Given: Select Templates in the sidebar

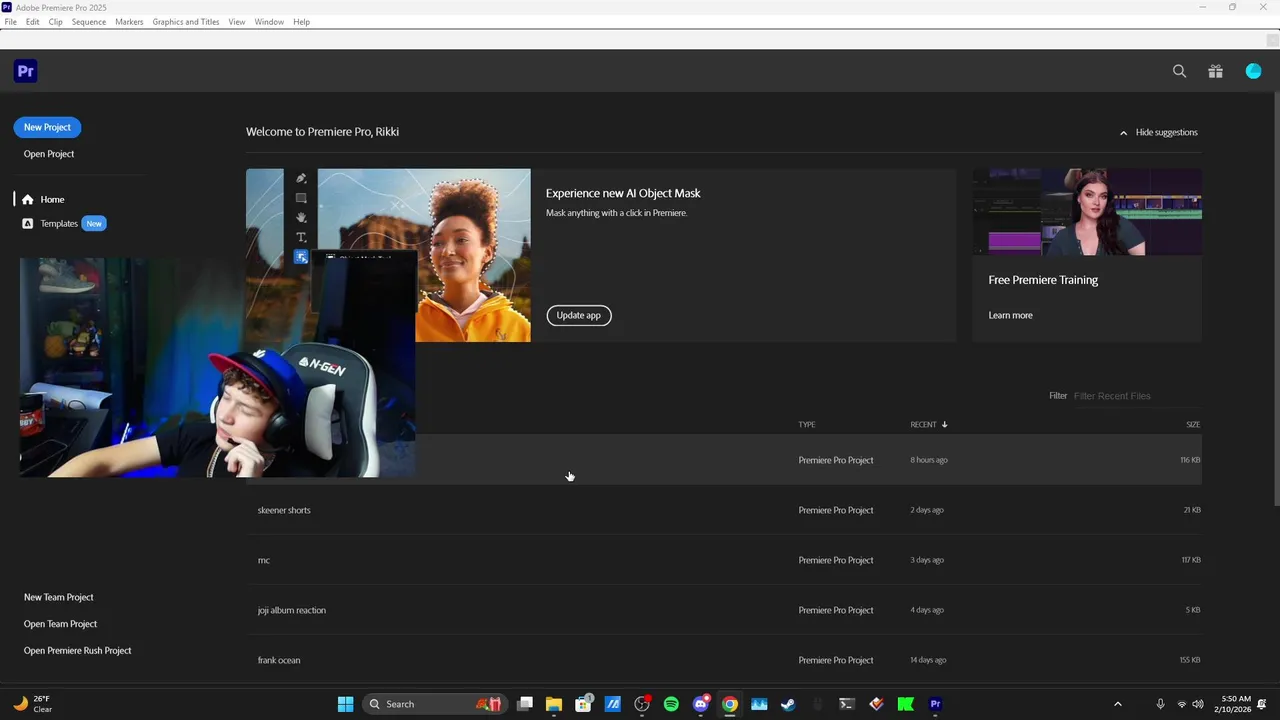Looking at the screenshot, I should click(59, 223).
